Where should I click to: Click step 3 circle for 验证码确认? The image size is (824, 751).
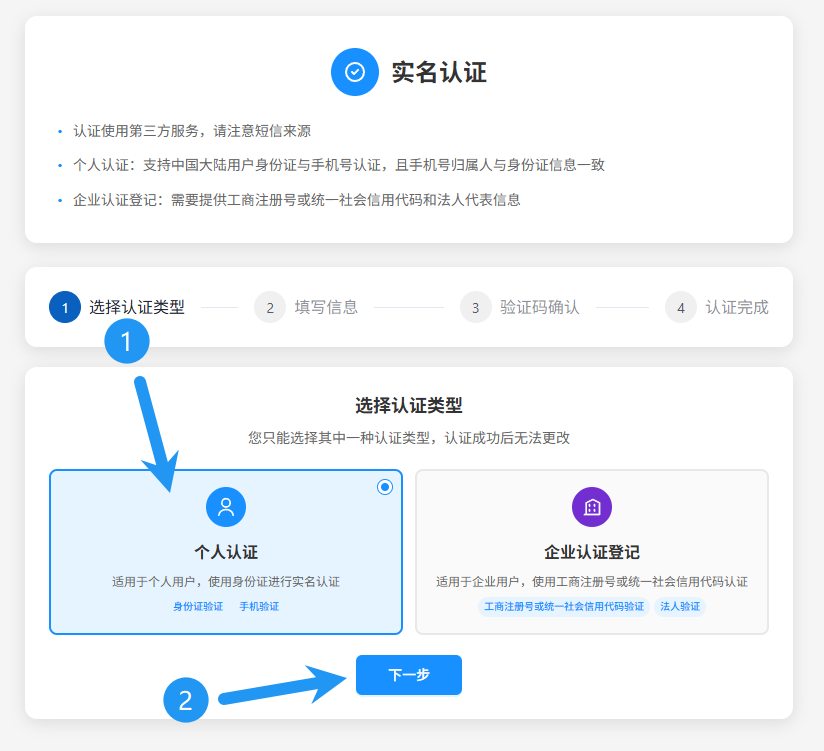click(x=476, y=307)
